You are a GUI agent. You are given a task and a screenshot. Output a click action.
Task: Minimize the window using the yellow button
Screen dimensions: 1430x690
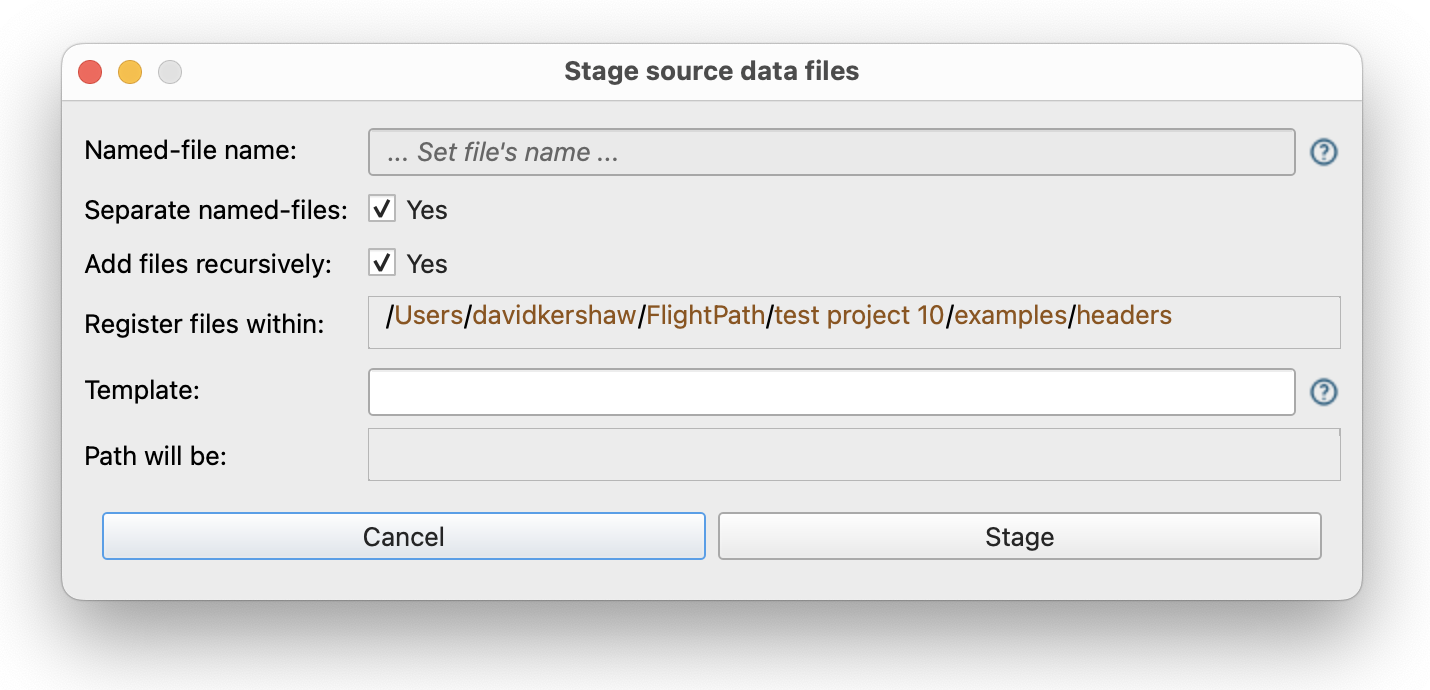point(130,72)
